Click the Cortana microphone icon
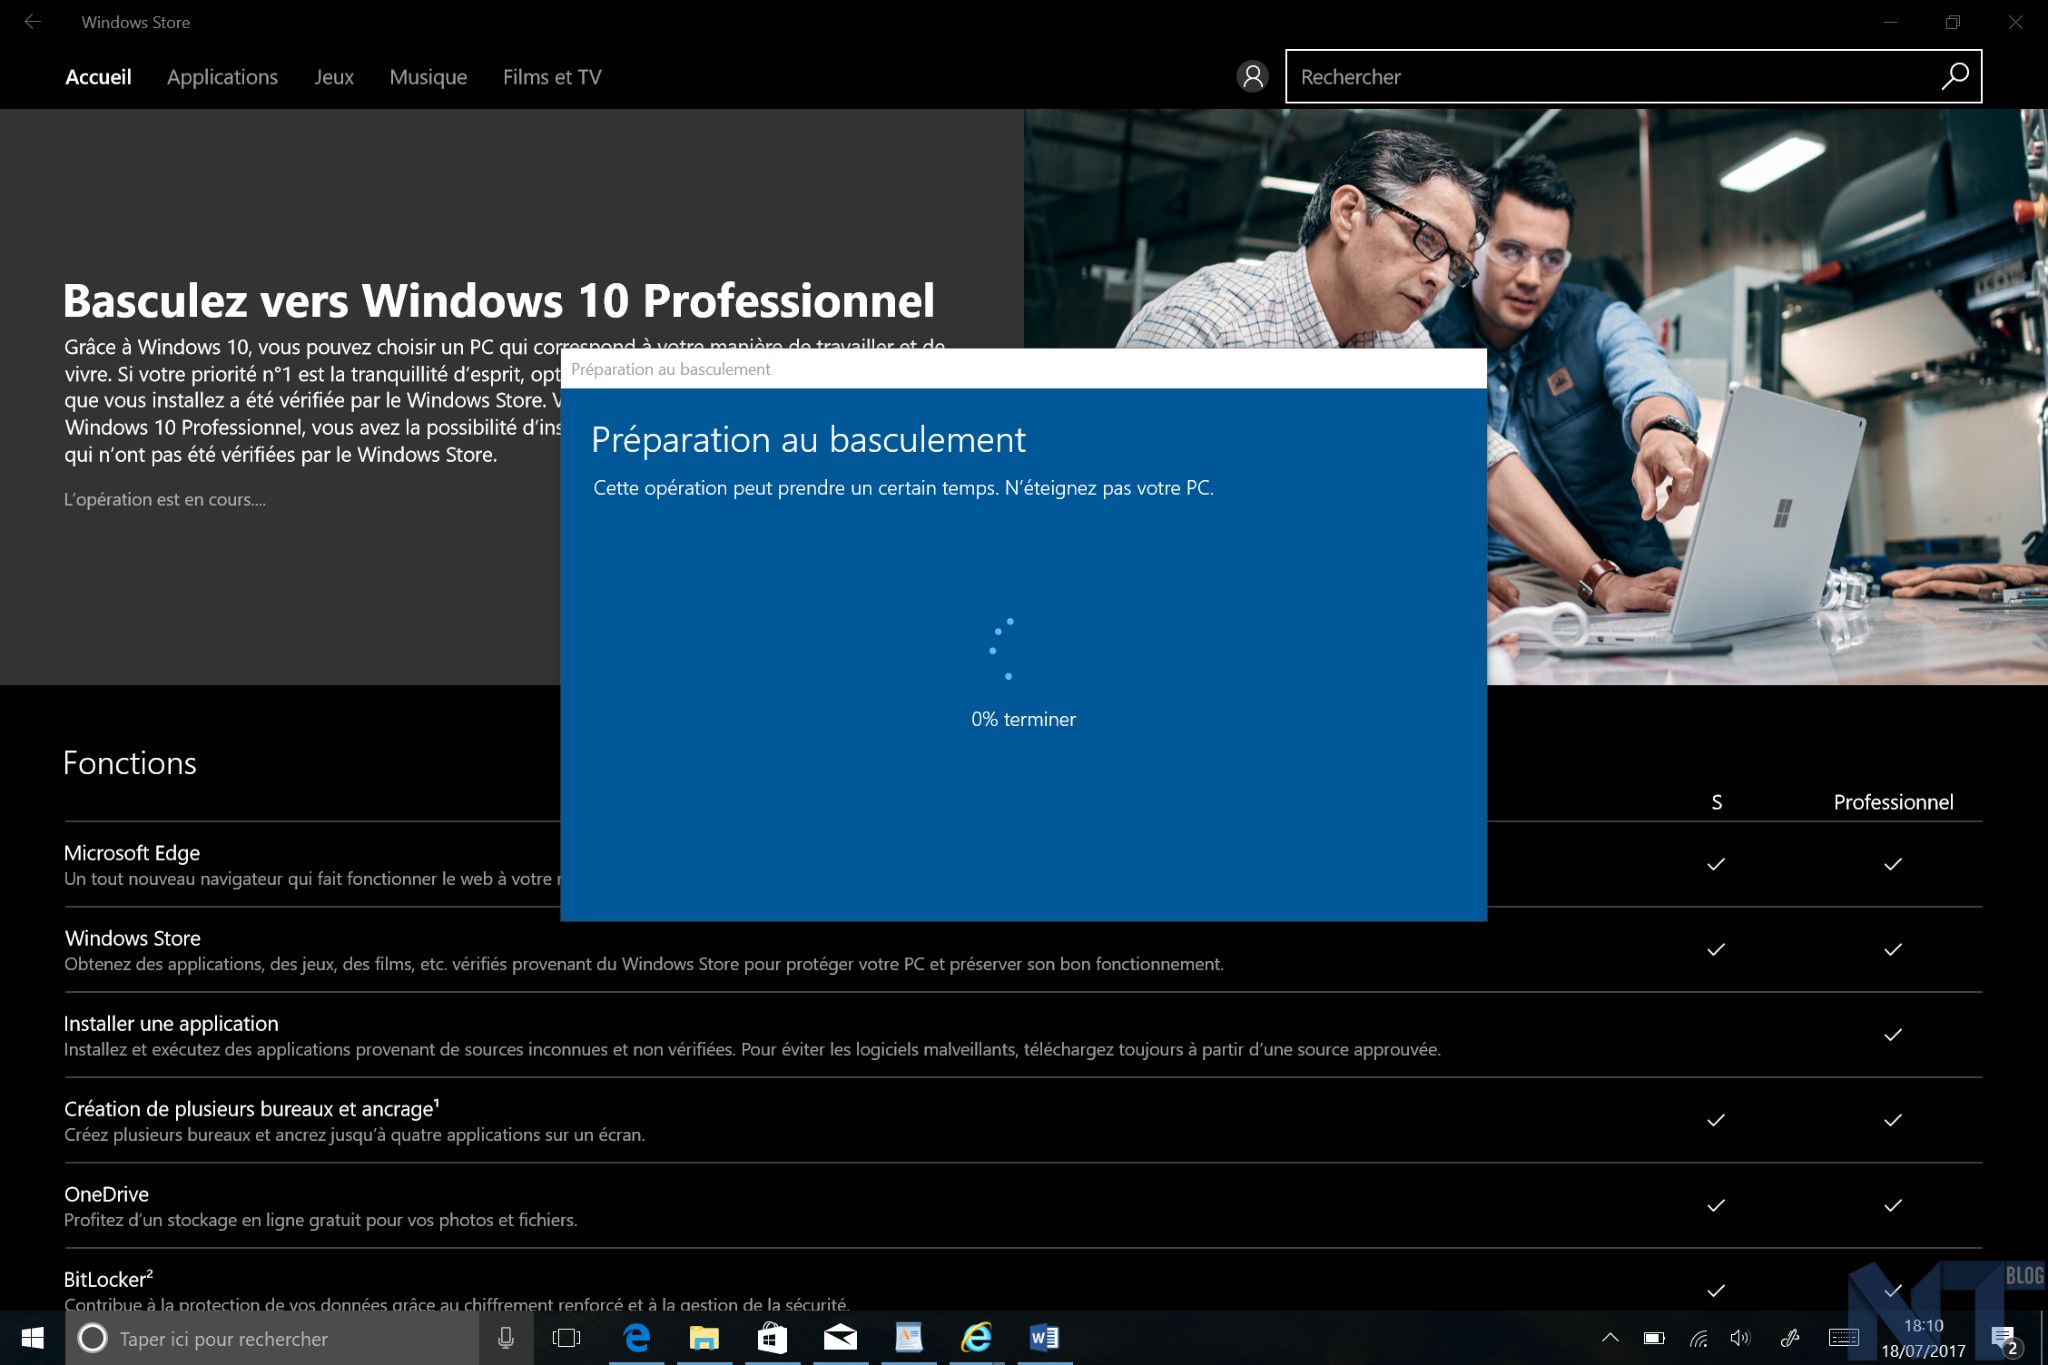Screen dimensions: 2048x1365 506,1338
